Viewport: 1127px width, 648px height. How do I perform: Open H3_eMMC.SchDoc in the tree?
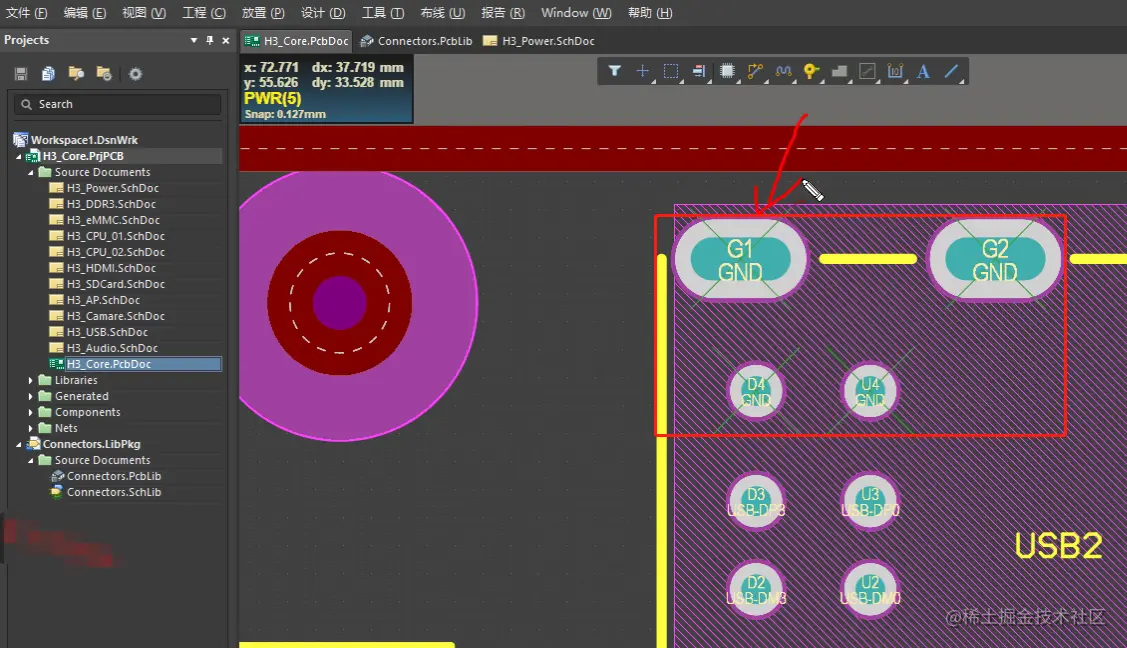(113, 220)
